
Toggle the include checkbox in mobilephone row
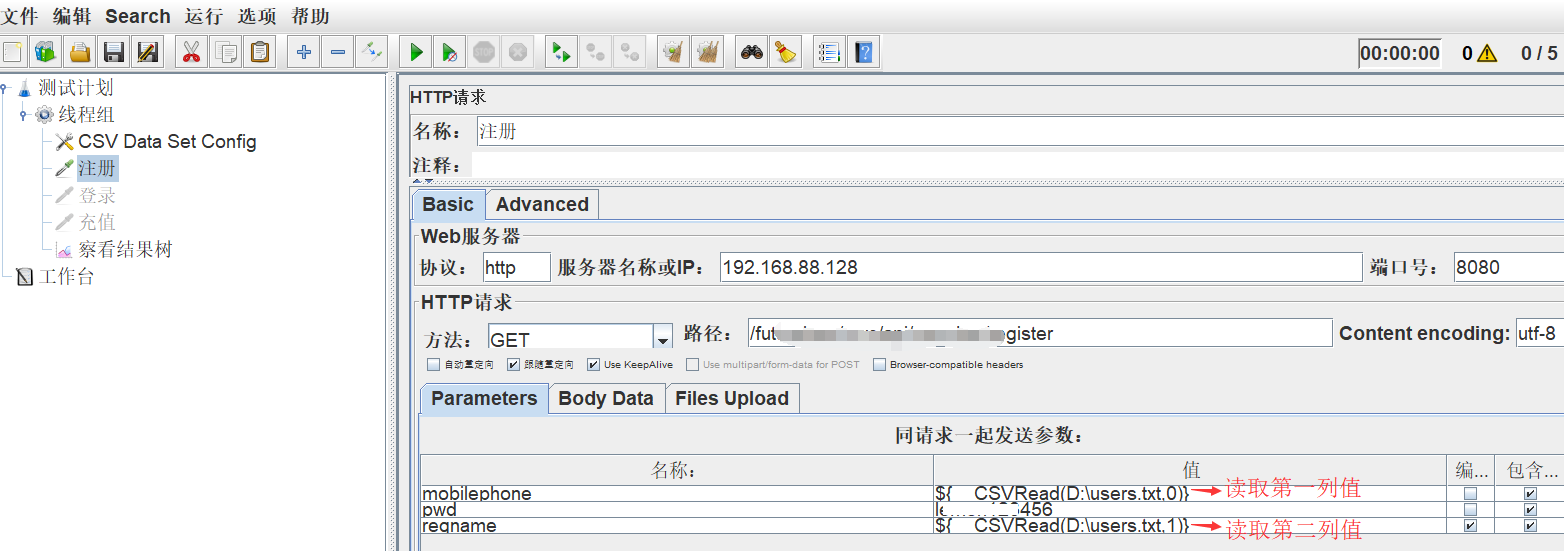pos(1530,494)
